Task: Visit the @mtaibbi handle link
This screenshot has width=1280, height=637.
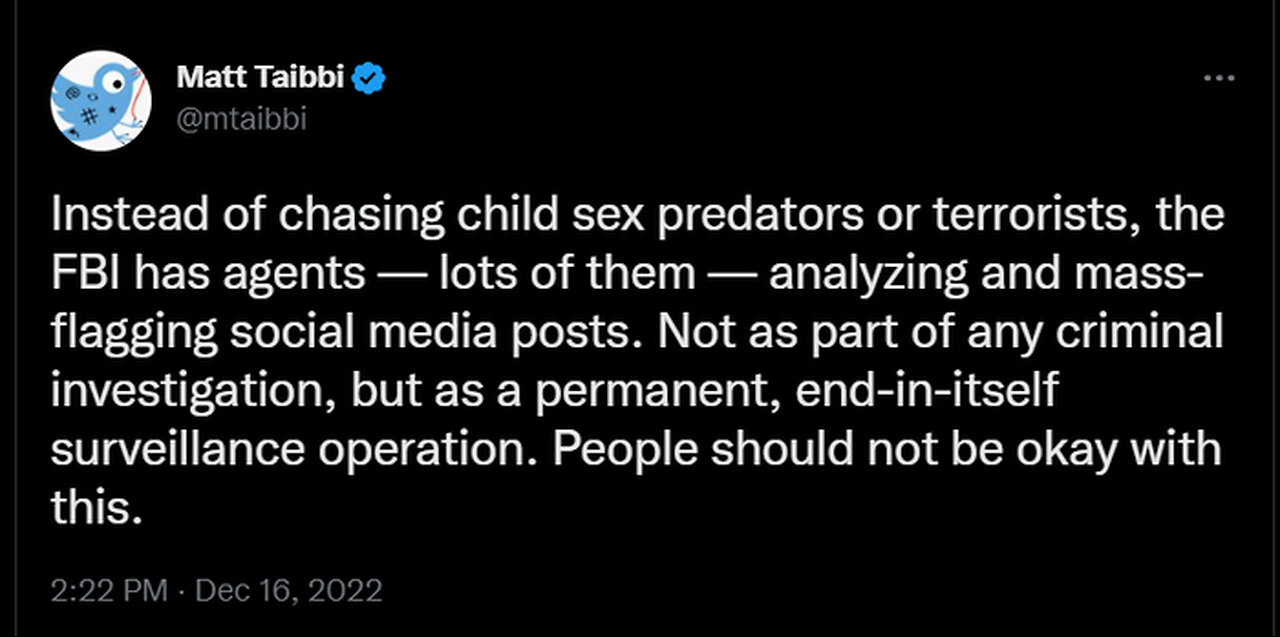Action: point(240,120)
